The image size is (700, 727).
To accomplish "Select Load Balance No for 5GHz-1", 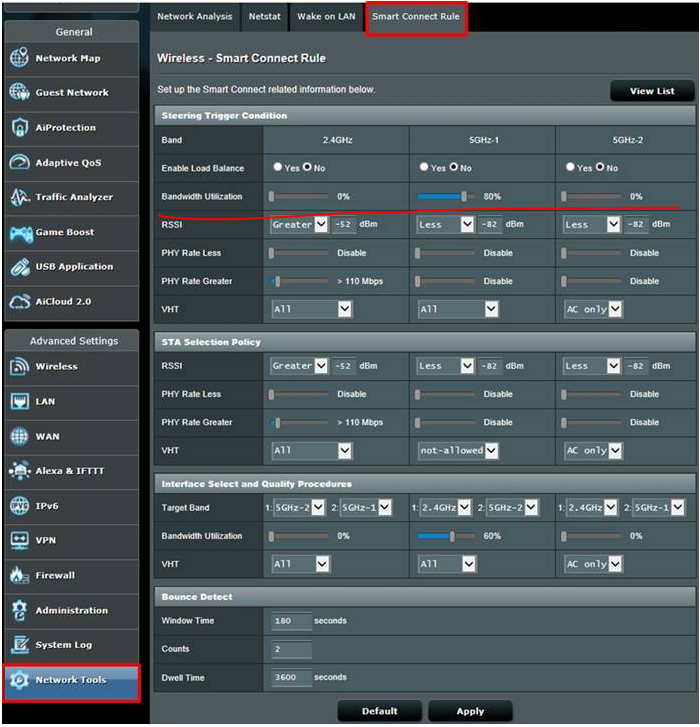I will click(453, 167).
